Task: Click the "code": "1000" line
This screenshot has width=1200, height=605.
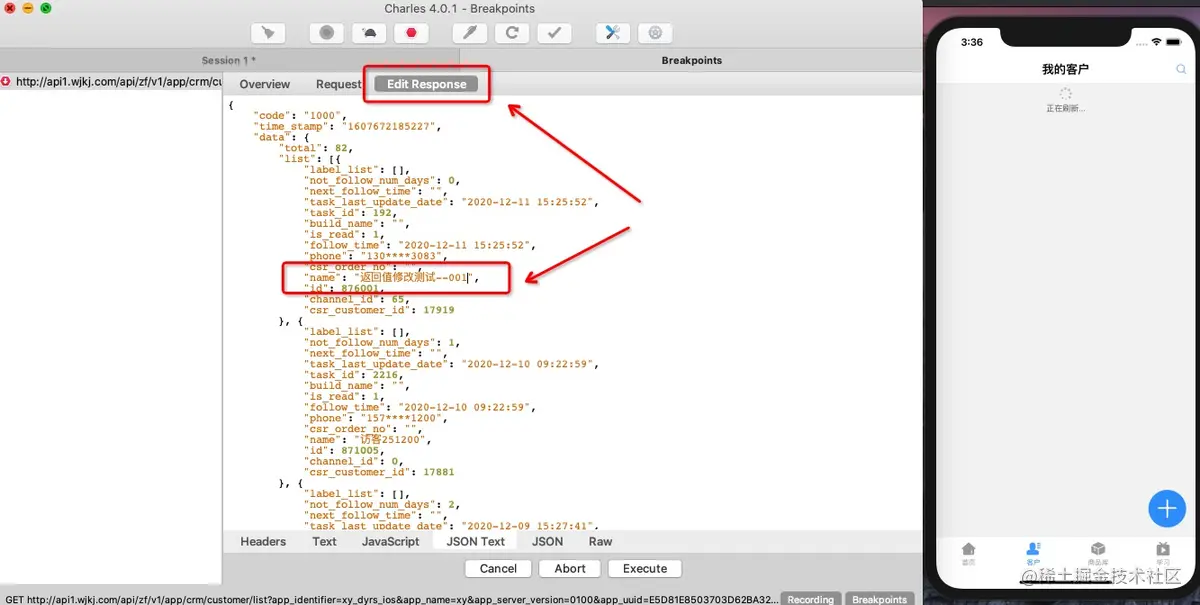Action: (x=299, y=115)
